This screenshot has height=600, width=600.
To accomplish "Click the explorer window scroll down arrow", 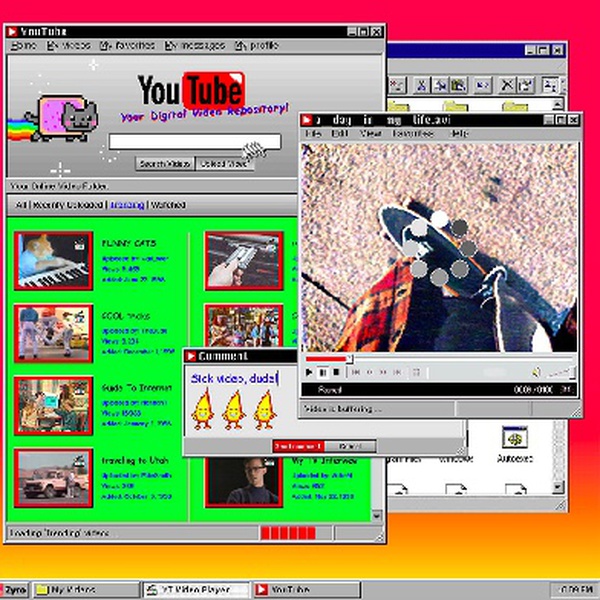I will pyautogui.click(x=558, y=488).
